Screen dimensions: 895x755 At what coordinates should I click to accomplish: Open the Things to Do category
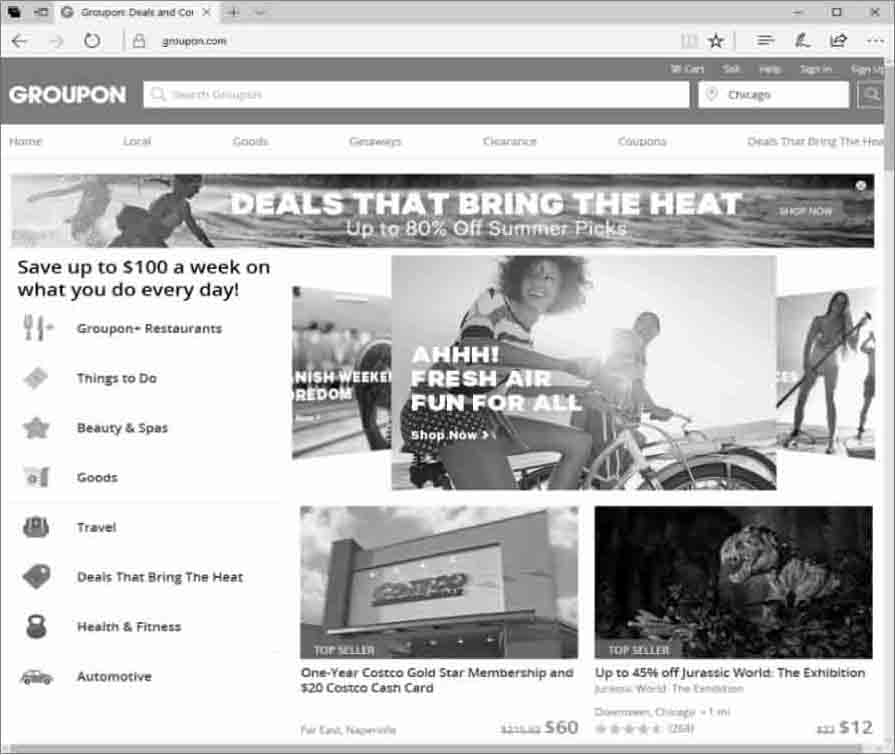(x=116, y=378)
